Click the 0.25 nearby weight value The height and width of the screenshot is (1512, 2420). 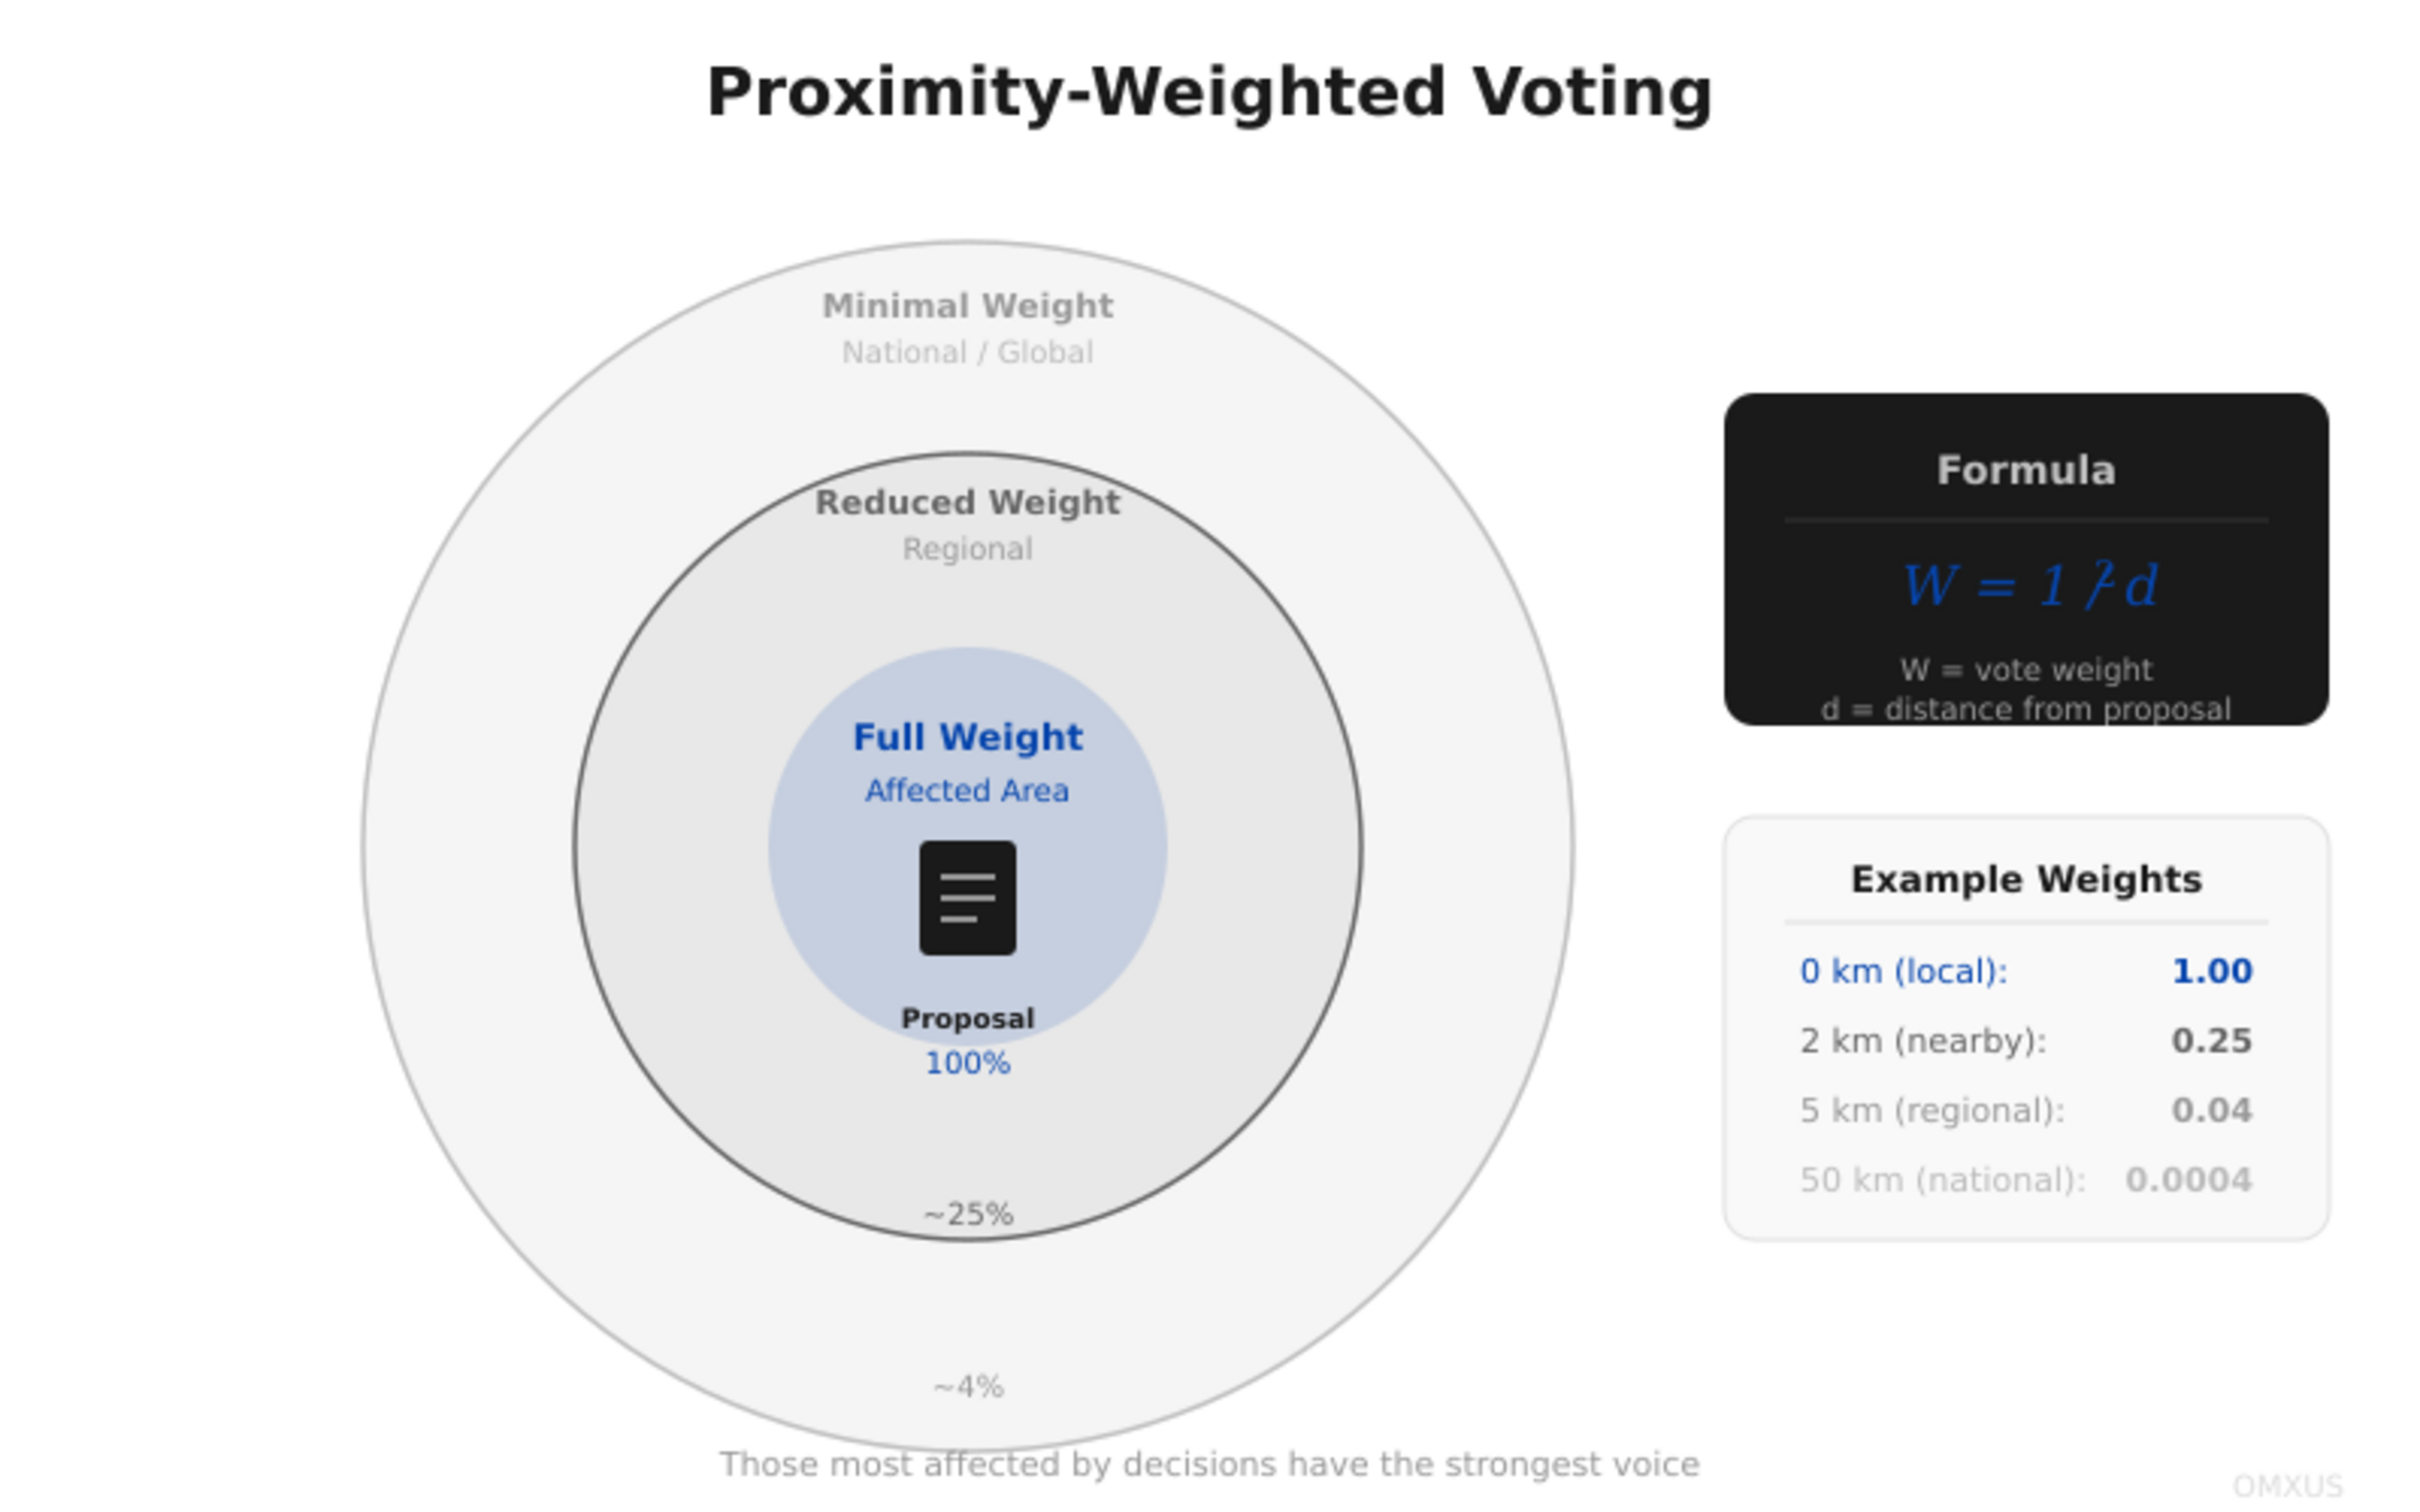2211,1041
